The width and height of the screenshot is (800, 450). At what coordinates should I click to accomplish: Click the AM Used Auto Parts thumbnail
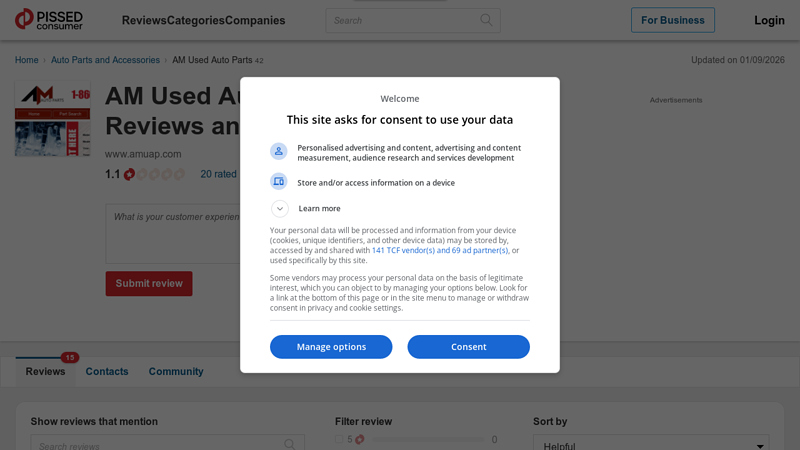pyautogui.click(x=52, y=119)
